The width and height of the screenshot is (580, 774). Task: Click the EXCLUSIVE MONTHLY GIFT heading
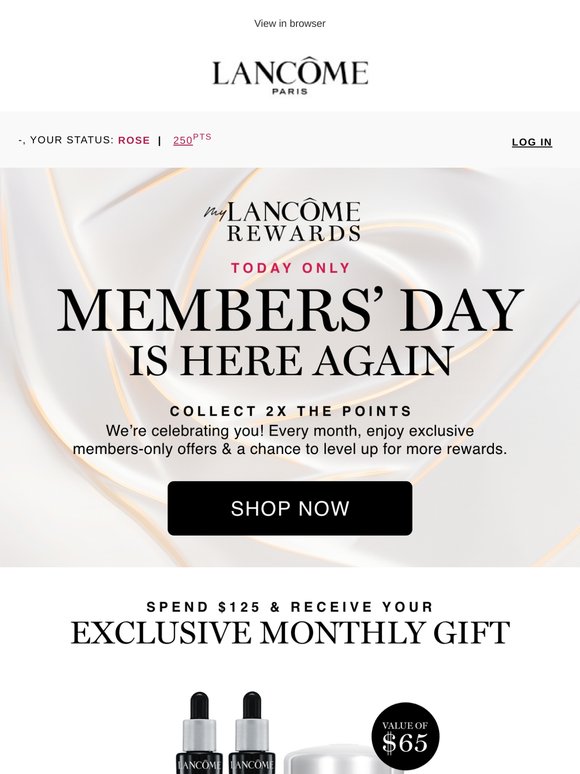[290, 633]
